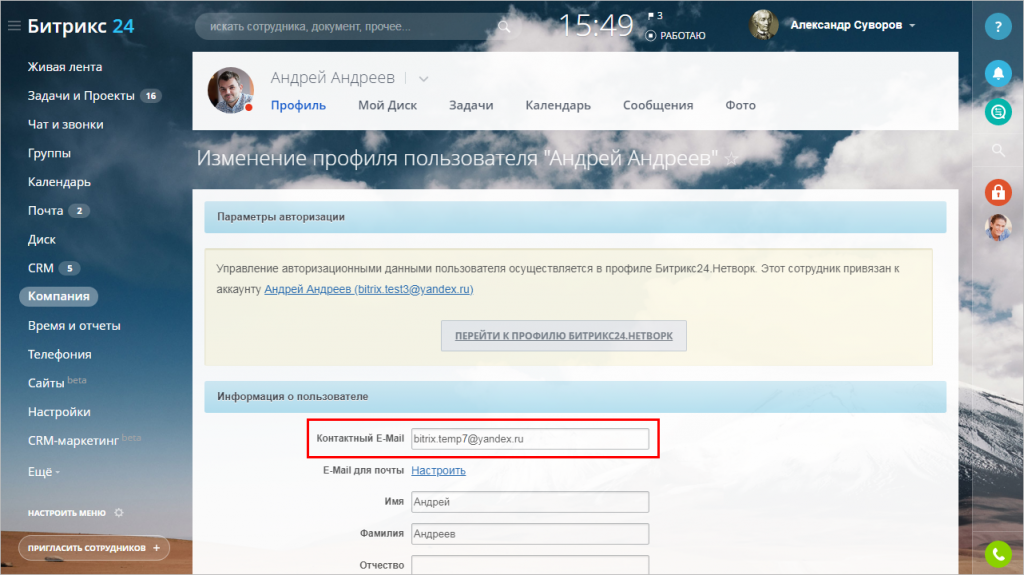
Task: Expand the Александр Суворов user menu
Action: (912, 25)
